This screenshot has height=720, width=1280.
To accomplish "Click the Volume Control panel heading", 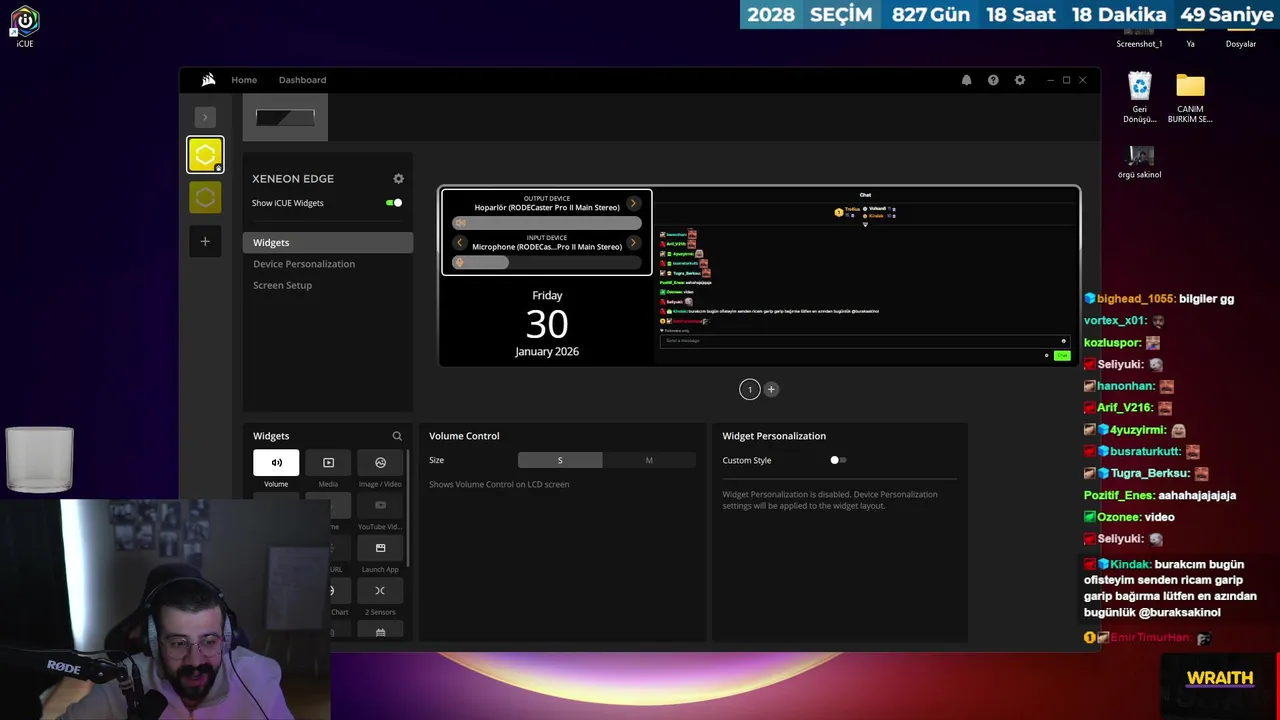I will 464,436.
